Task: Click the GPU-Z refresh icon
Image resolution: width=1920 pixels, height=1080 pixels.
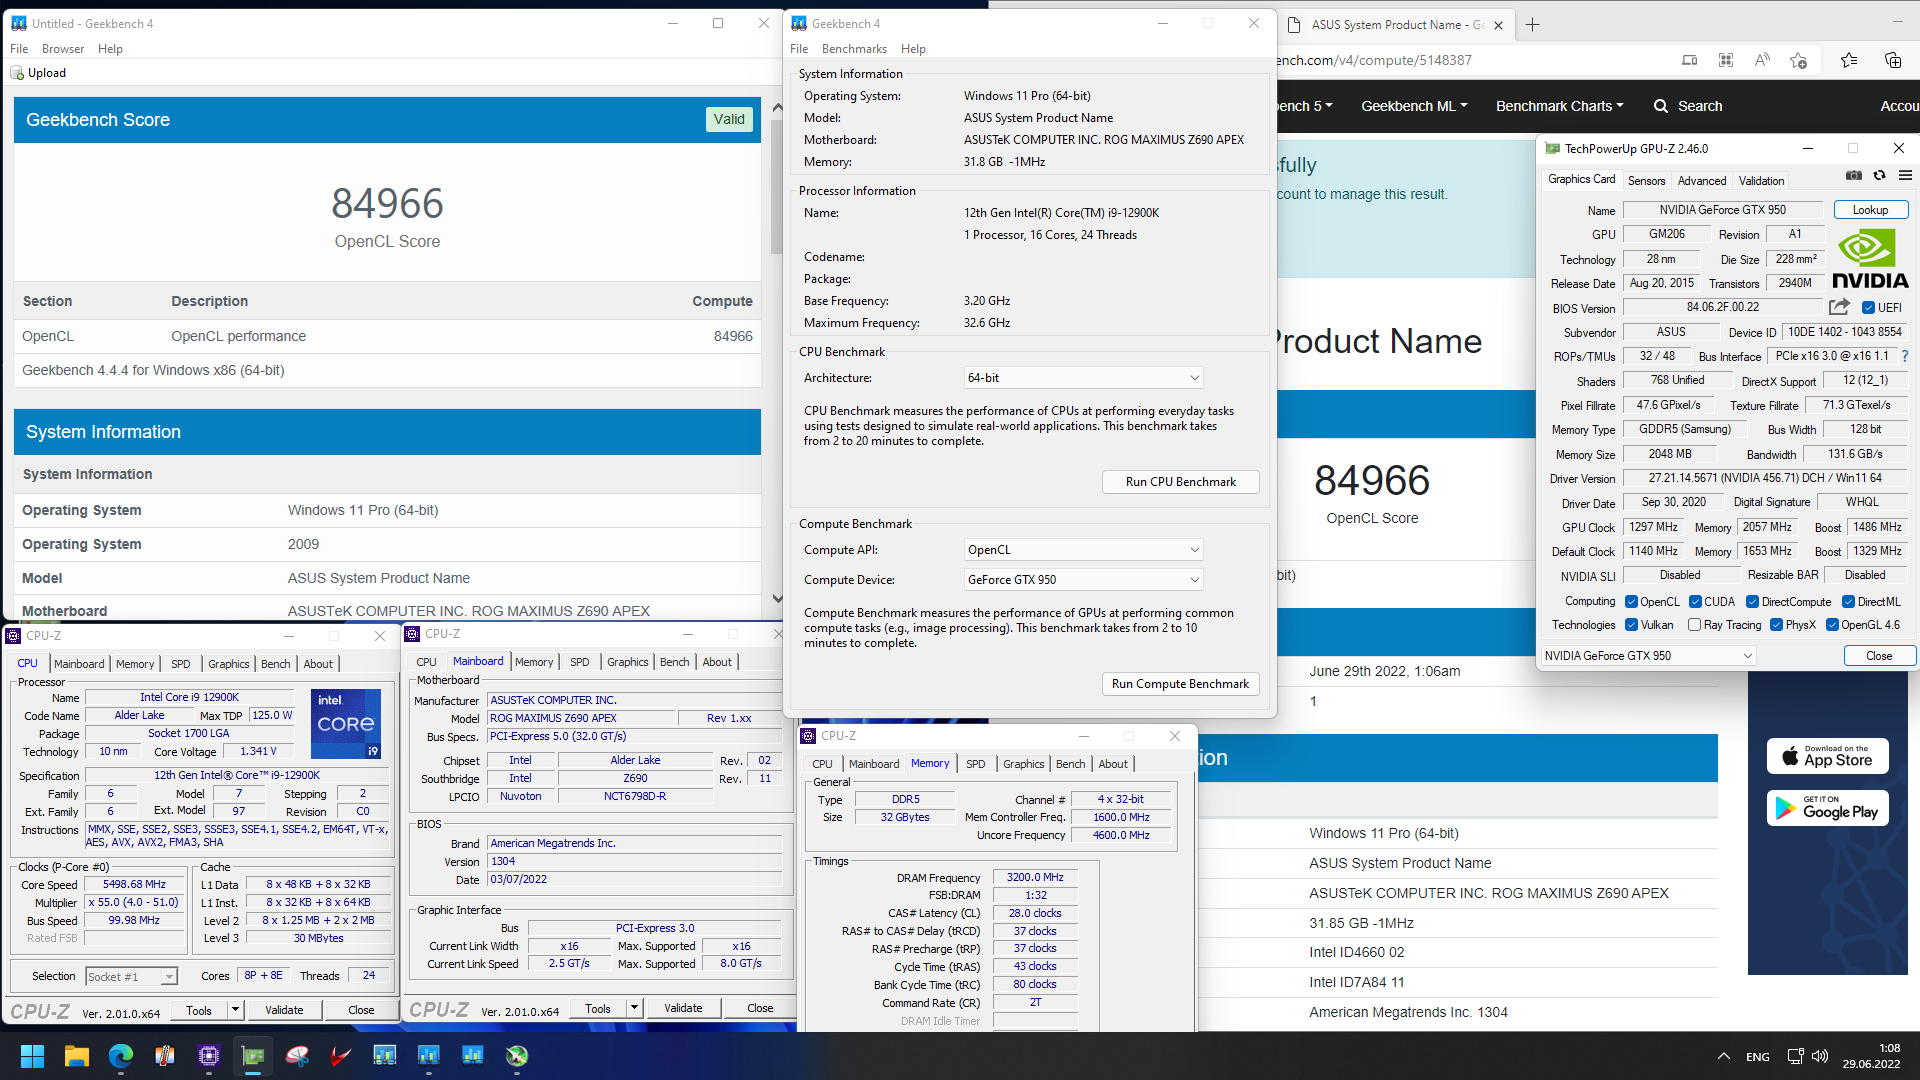Action: coord(1879,175)
